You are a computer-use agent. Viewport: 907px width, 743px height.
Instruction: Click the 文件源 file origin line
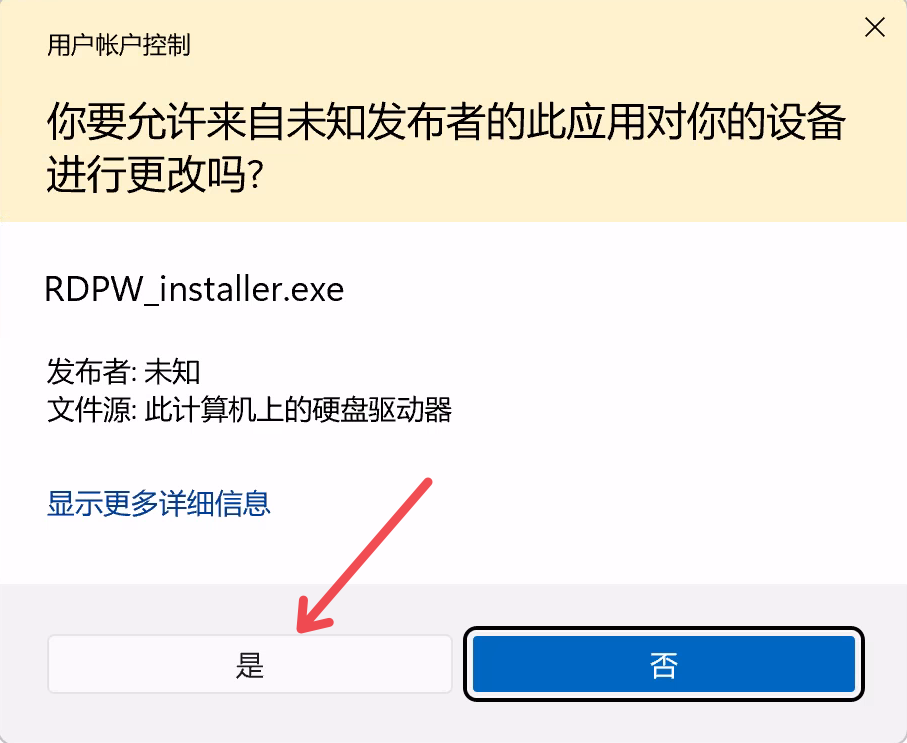click(249, 410)
